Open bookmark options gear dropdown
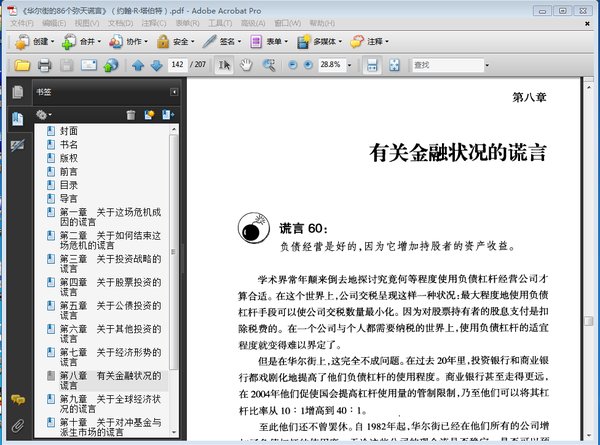Screen dimensions: 600x445 pos(44,116)
